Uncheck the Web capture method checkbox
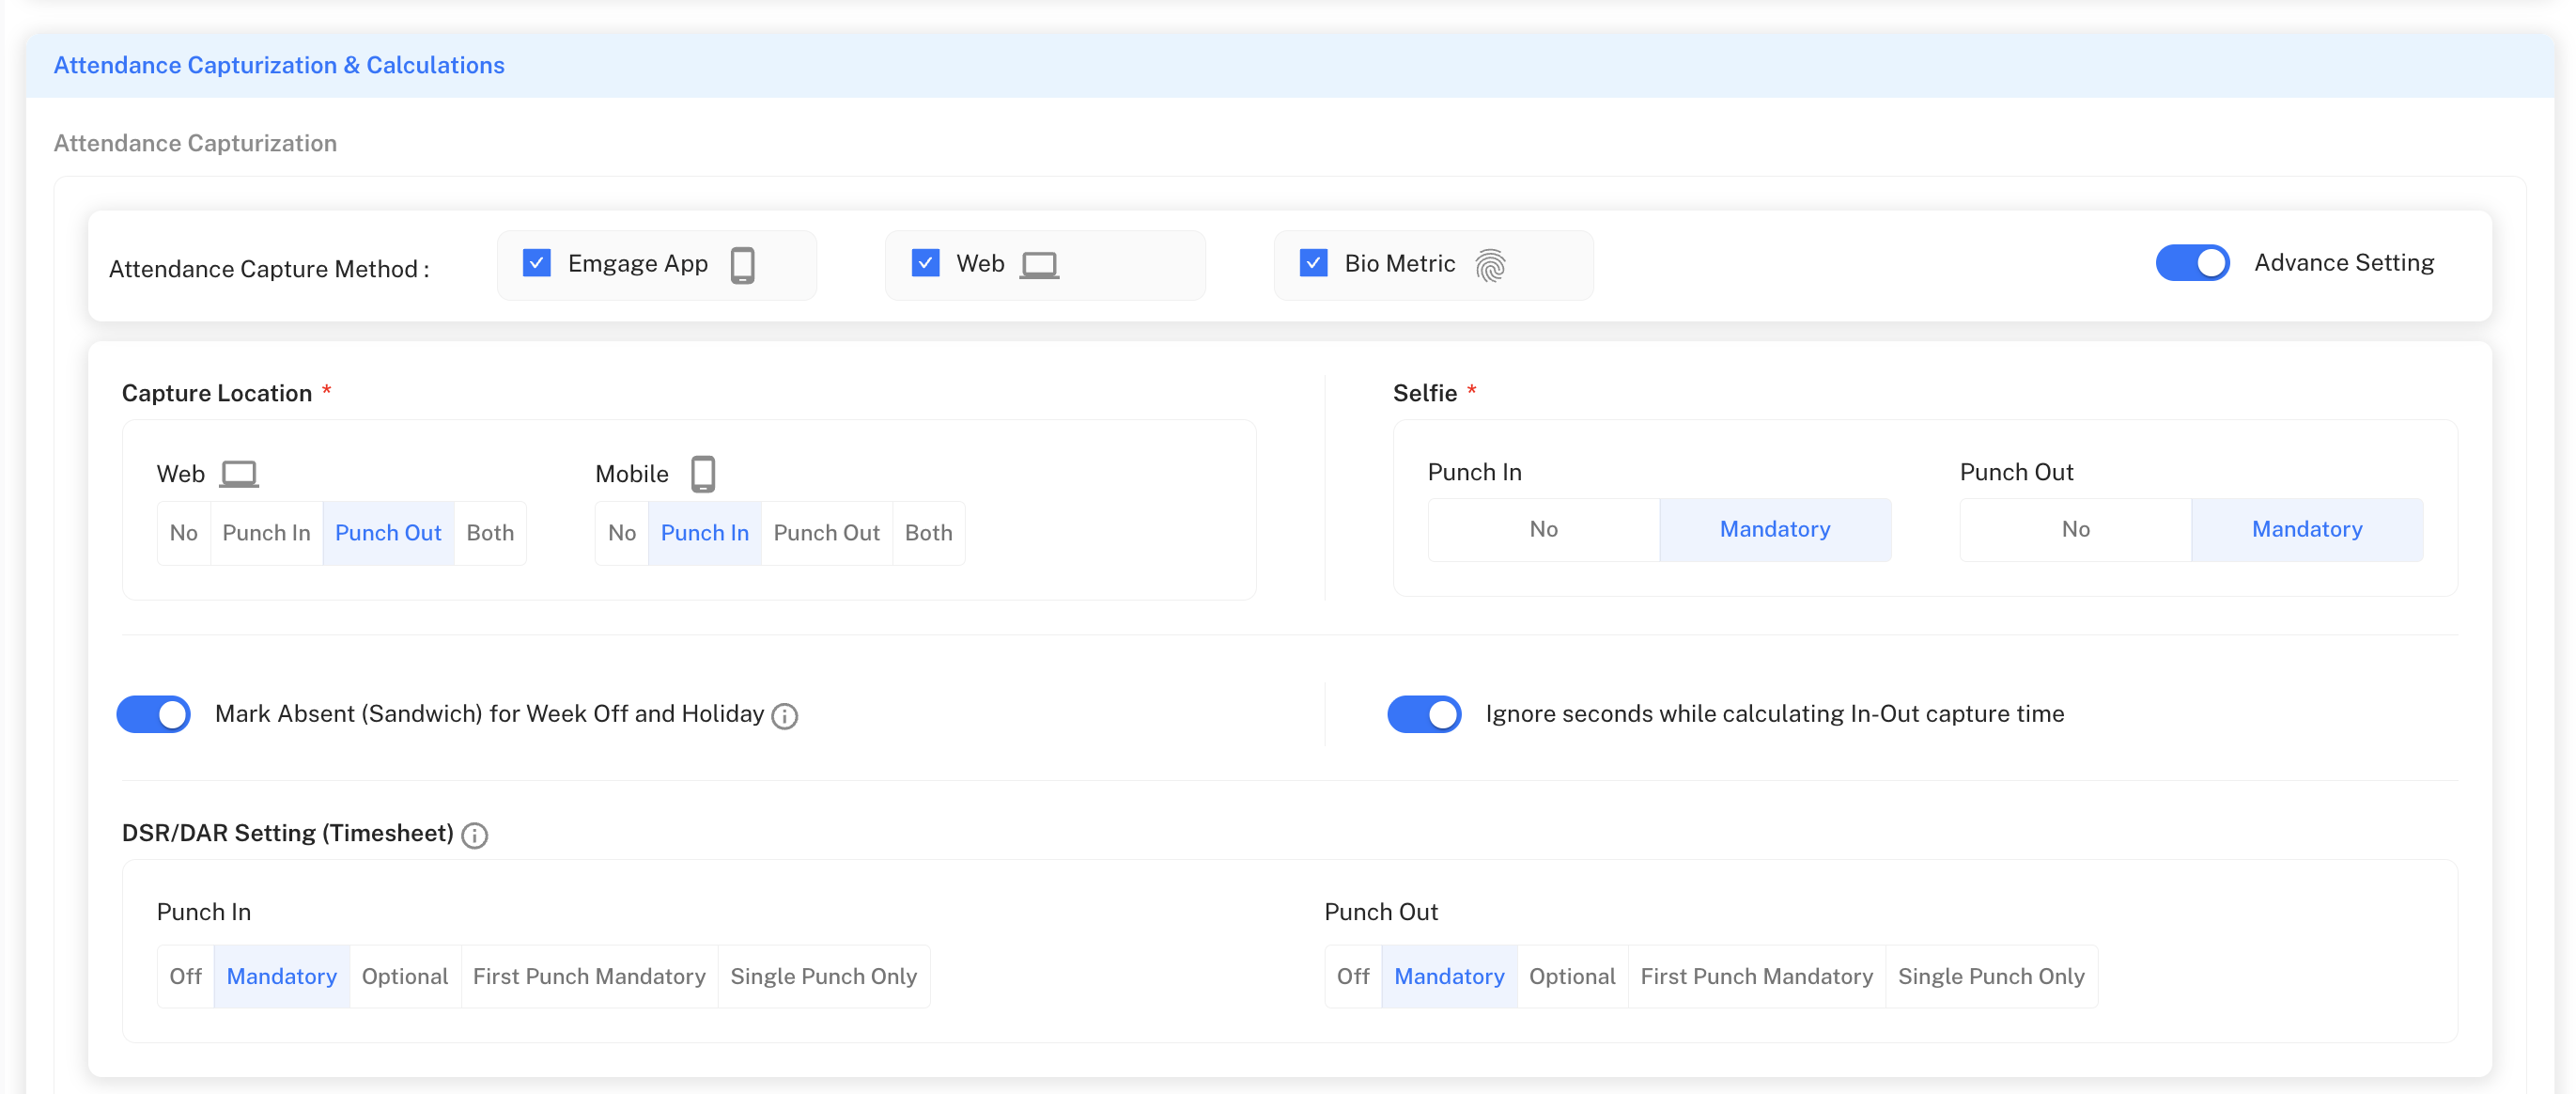Image resolution: width=2576 pixels, height=1094 pixels. pyautogui.click(x=925, y=263)
